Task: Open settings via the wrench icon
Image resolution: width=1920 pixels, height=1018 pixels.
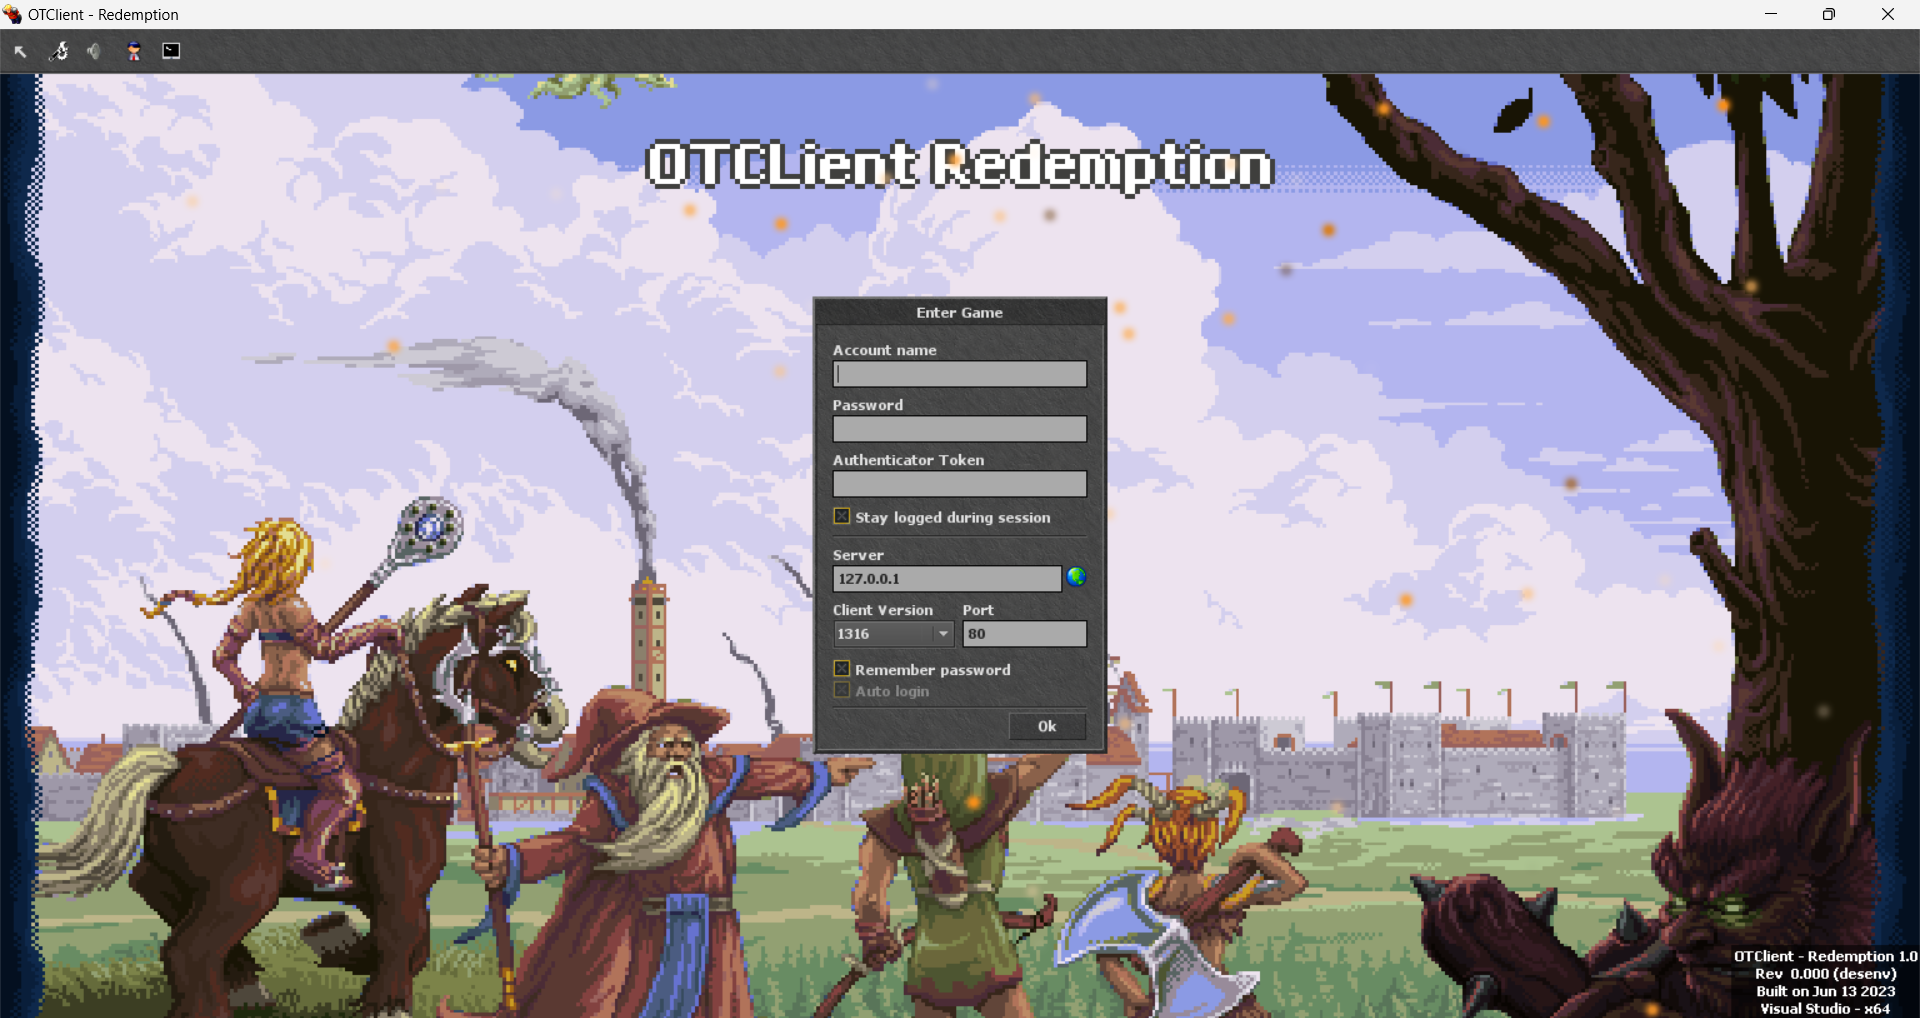Action: tap(57, 50)
